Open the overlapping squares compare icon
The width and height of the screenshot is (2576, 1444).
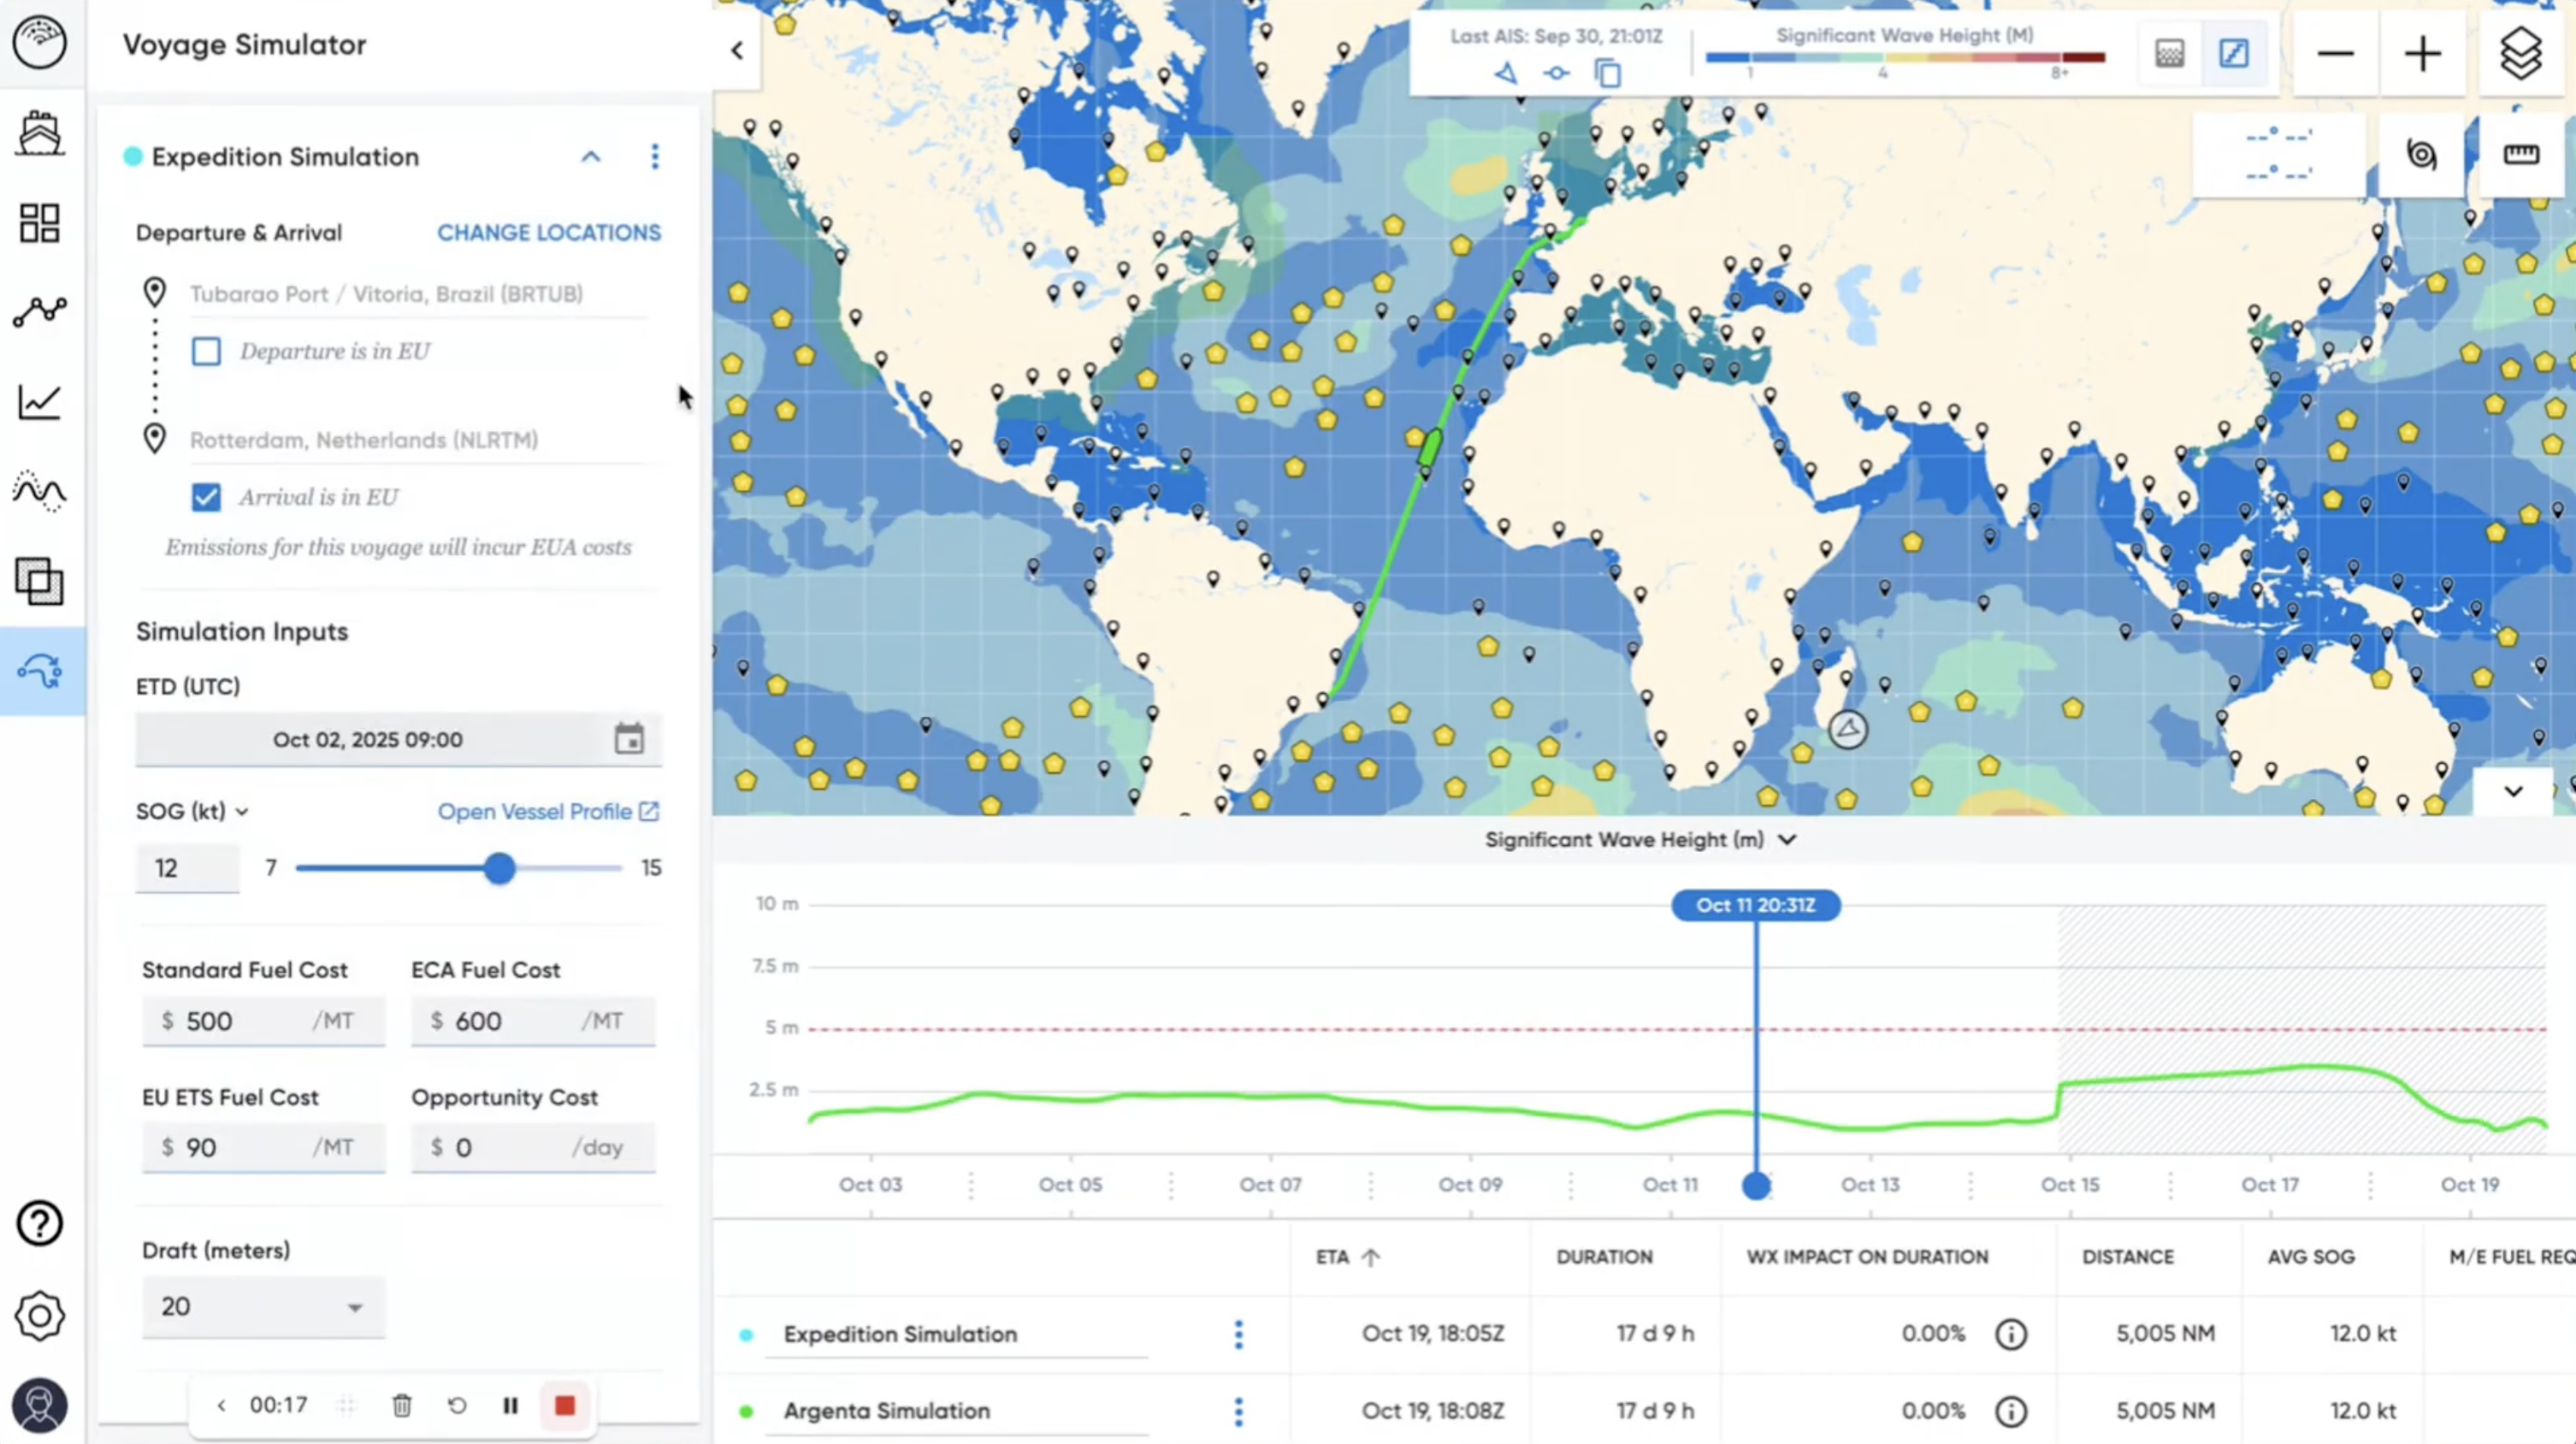pos(40,581)
